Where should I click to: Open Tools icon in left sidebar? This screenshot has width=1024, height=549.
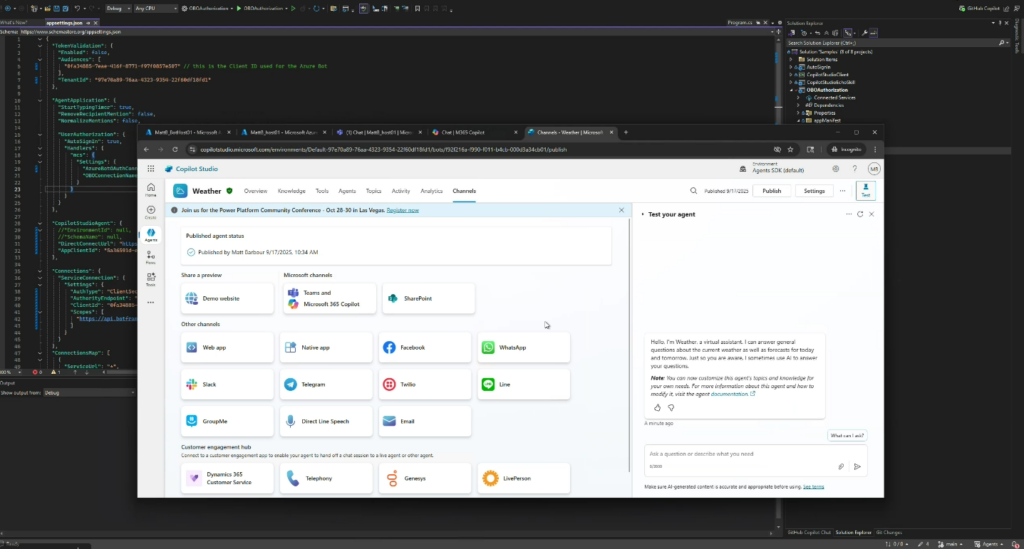[x=151, y=279]
